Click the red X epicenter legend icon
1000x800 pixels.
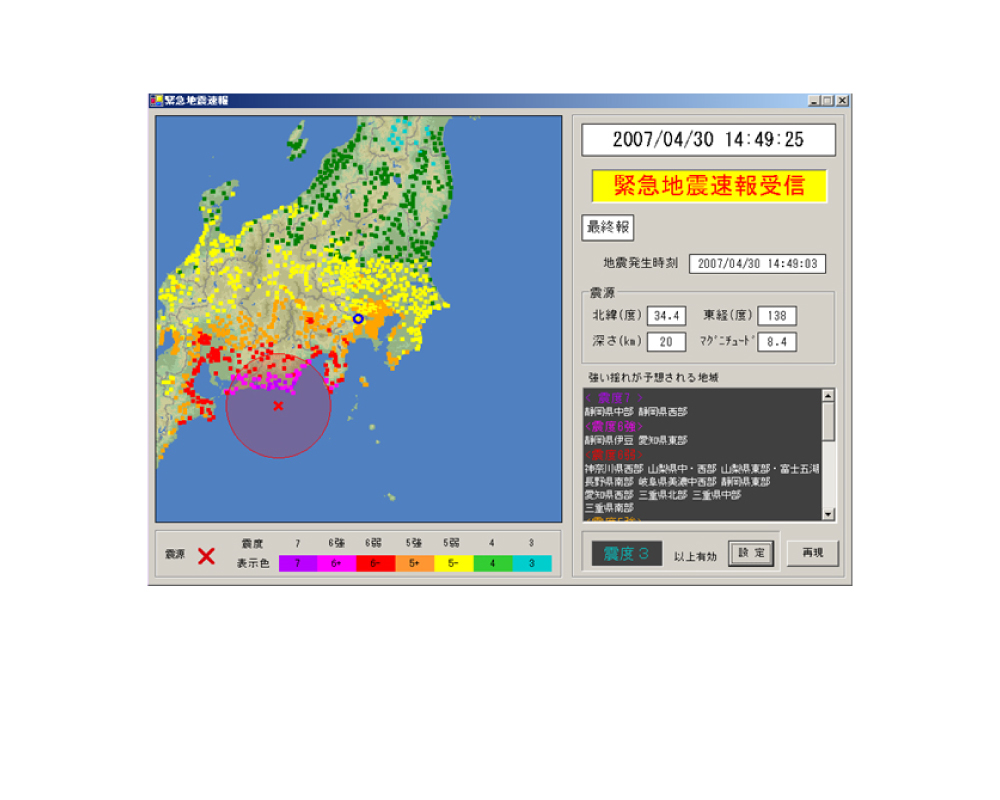(206, 556)
